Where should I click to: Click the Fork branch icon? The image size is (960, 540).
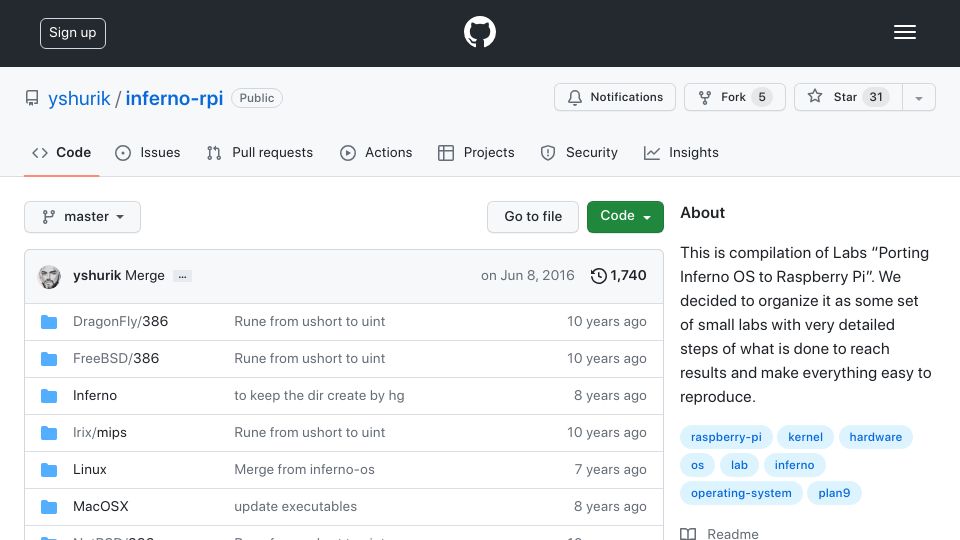pos(705,97)
